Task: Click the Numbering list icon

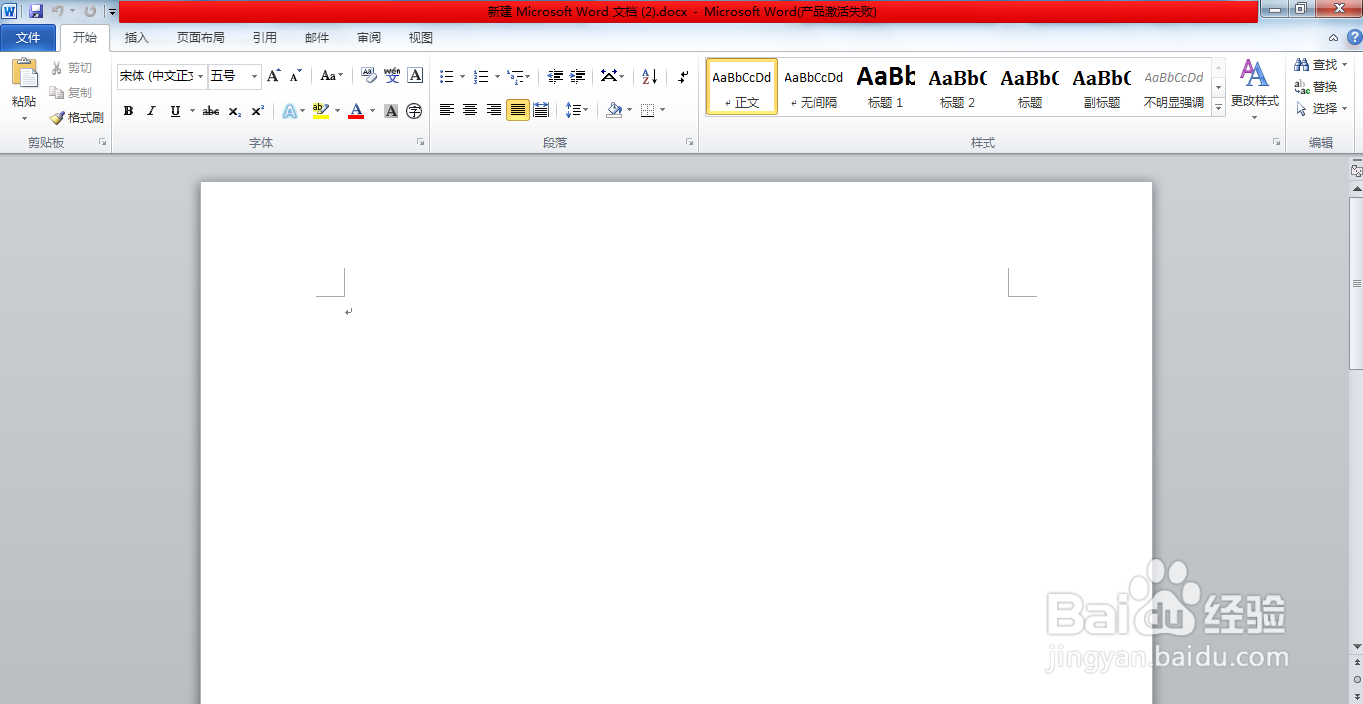Action: pyautogui.click(x=481, y=76)
